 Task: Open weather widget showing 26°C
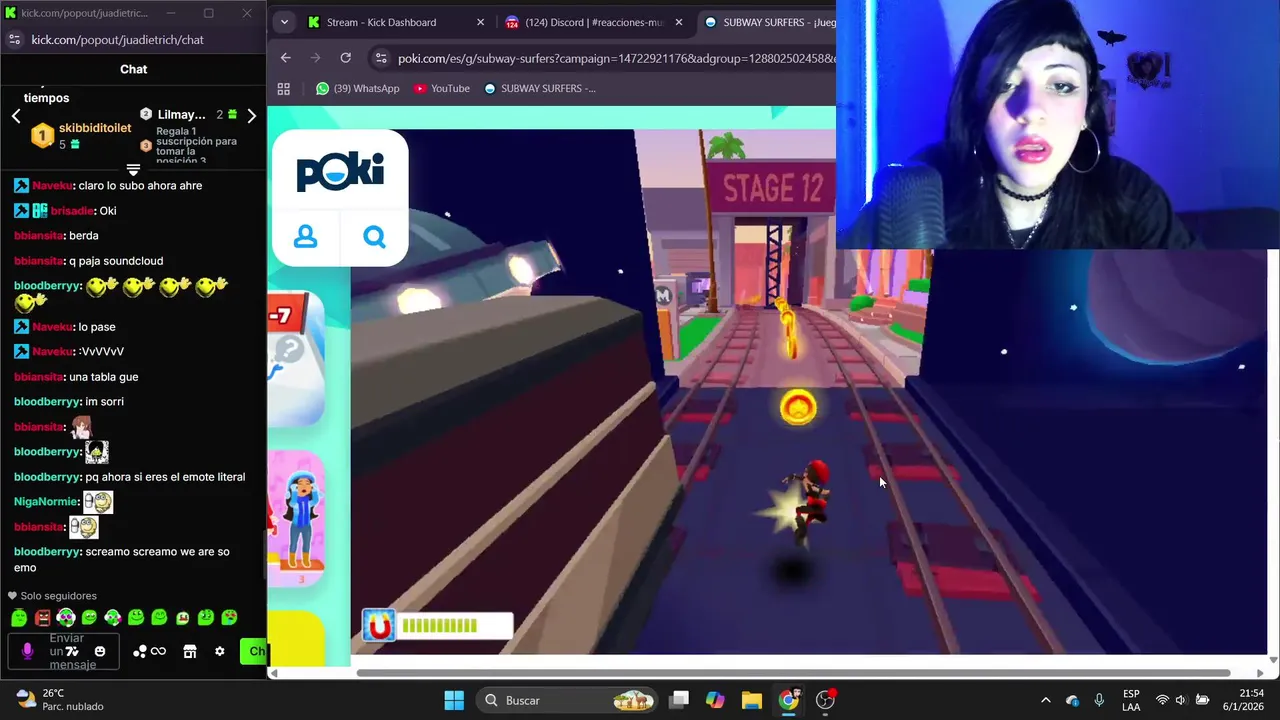coord(62,700)
